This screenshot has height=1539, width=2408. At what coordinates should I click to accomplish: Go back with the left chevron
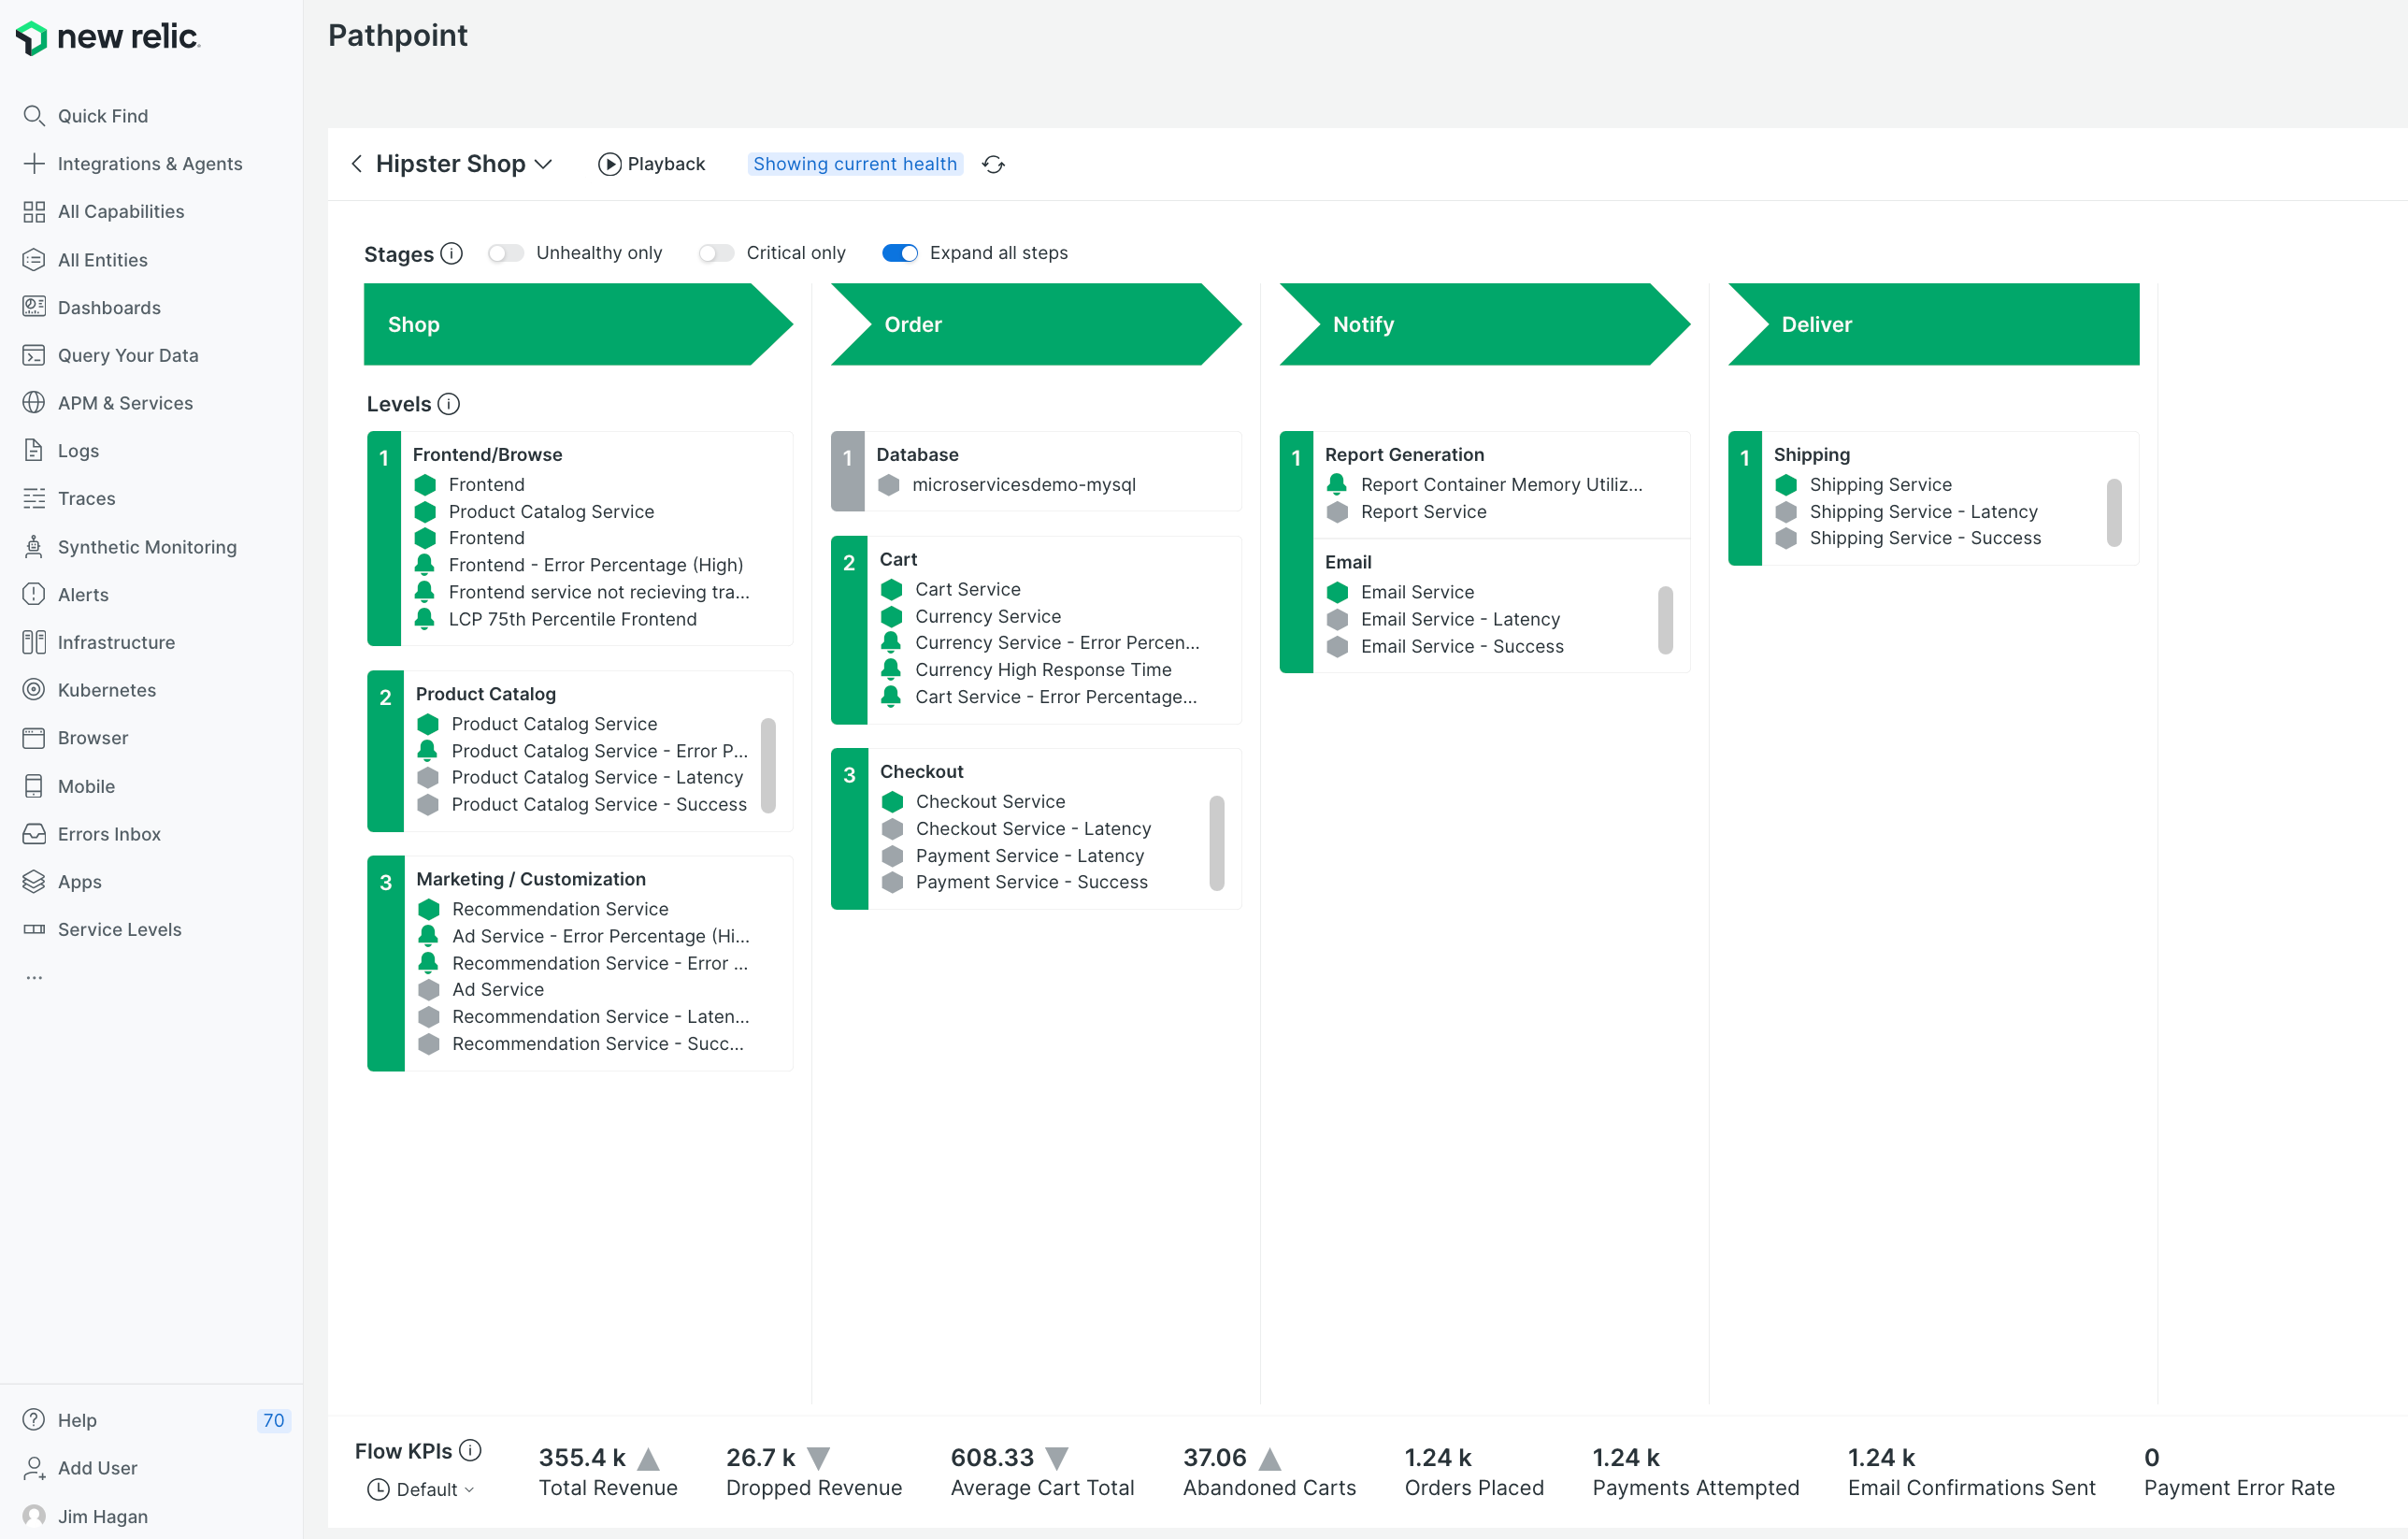(357, 163)
